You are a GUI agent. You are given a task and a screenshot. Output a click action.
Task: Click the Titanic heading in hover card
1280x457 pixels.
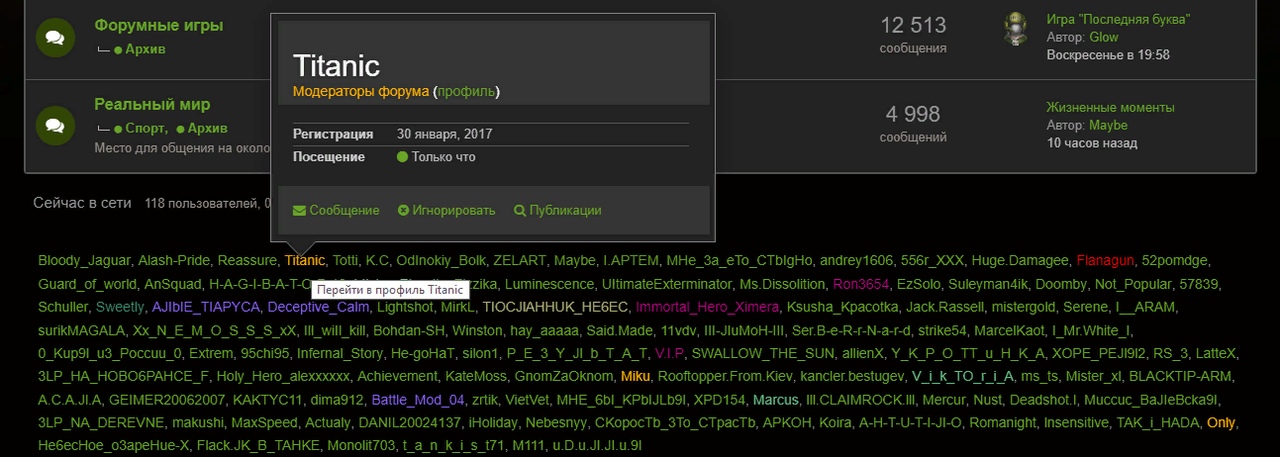pyautogui.click(x=336, y=66)
